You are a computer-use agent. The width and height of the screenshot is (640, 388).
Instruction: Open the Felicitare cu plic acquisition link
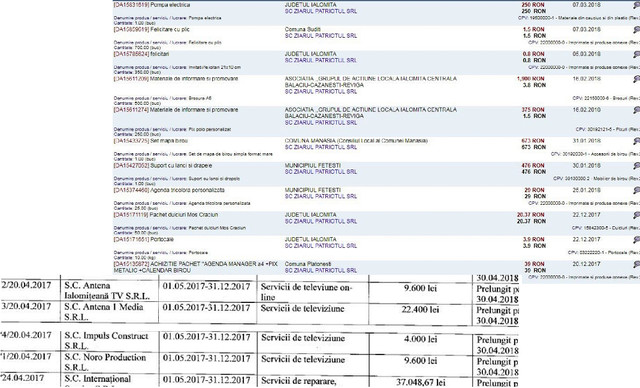pyautogui.click(x=151, y=29)
